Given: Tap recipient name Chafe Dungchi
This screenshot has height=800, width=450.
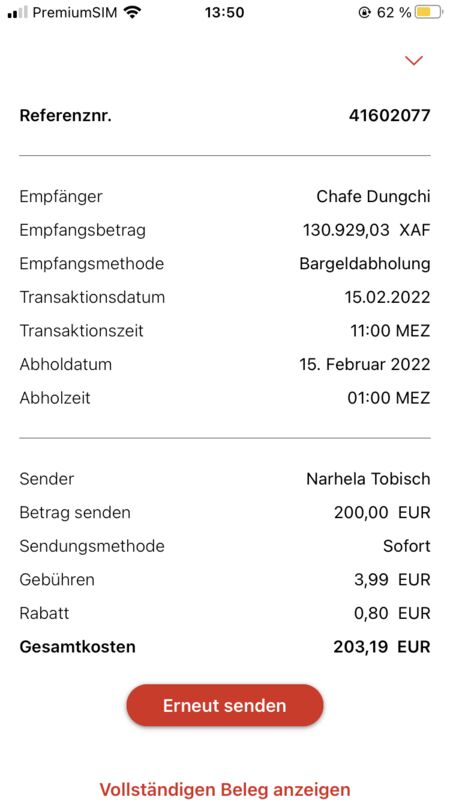Looking at the screenshot, I should coord(373,196).
